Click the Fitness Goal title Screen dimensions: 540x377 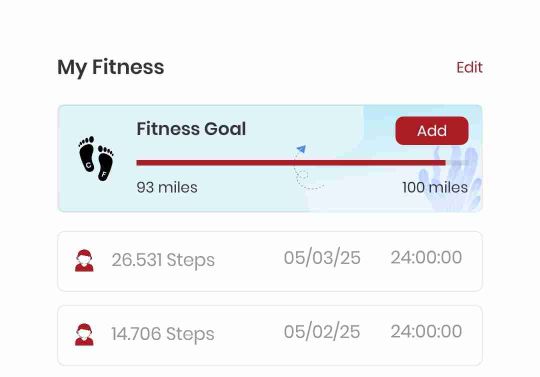tap(191, 129)
